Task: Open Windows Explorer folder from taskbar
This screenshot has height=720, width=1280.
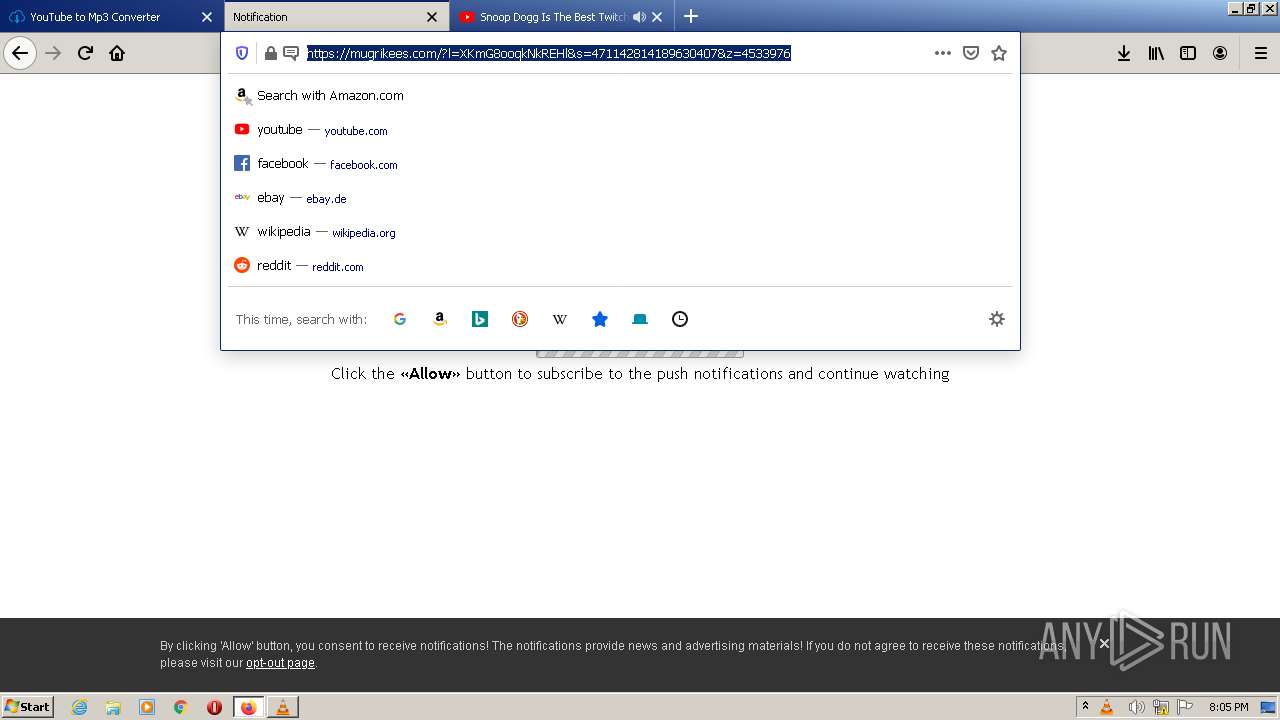Action: pos(113,707)
